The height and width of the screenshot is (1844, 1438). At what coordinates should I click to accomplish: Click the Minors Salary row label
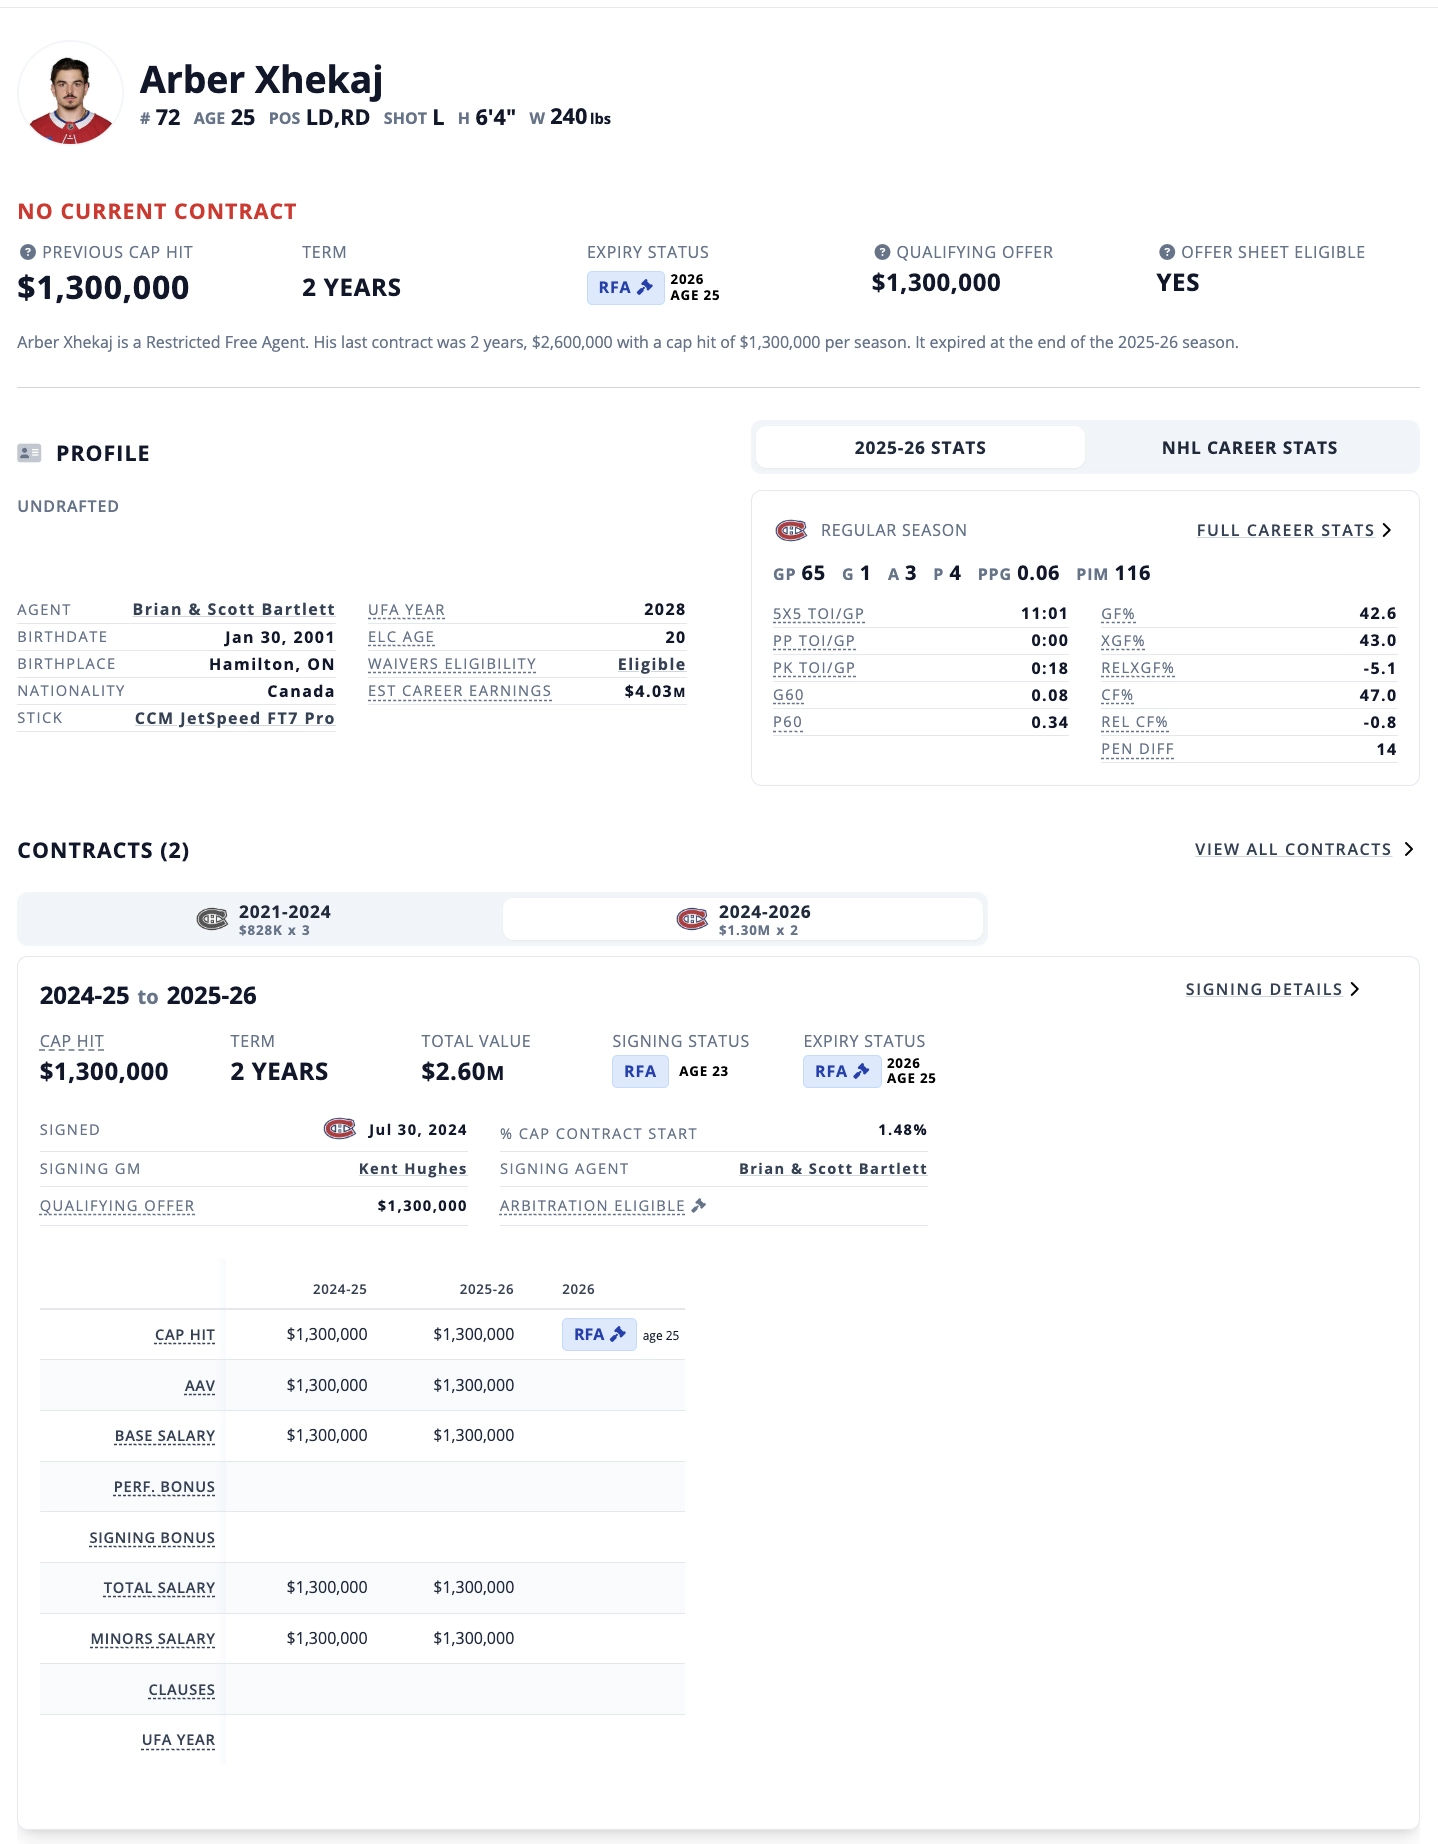pyautogui.click(x=153, y=1638)
